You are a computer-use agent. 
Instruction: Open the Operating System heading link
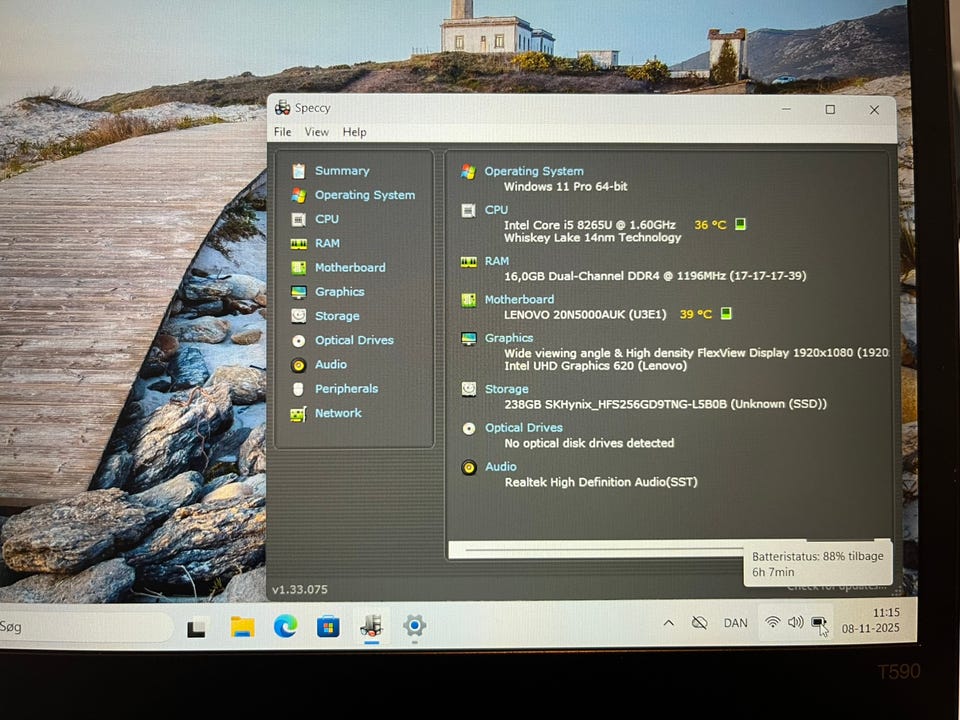pyautogui.click(x=534, y=171)
